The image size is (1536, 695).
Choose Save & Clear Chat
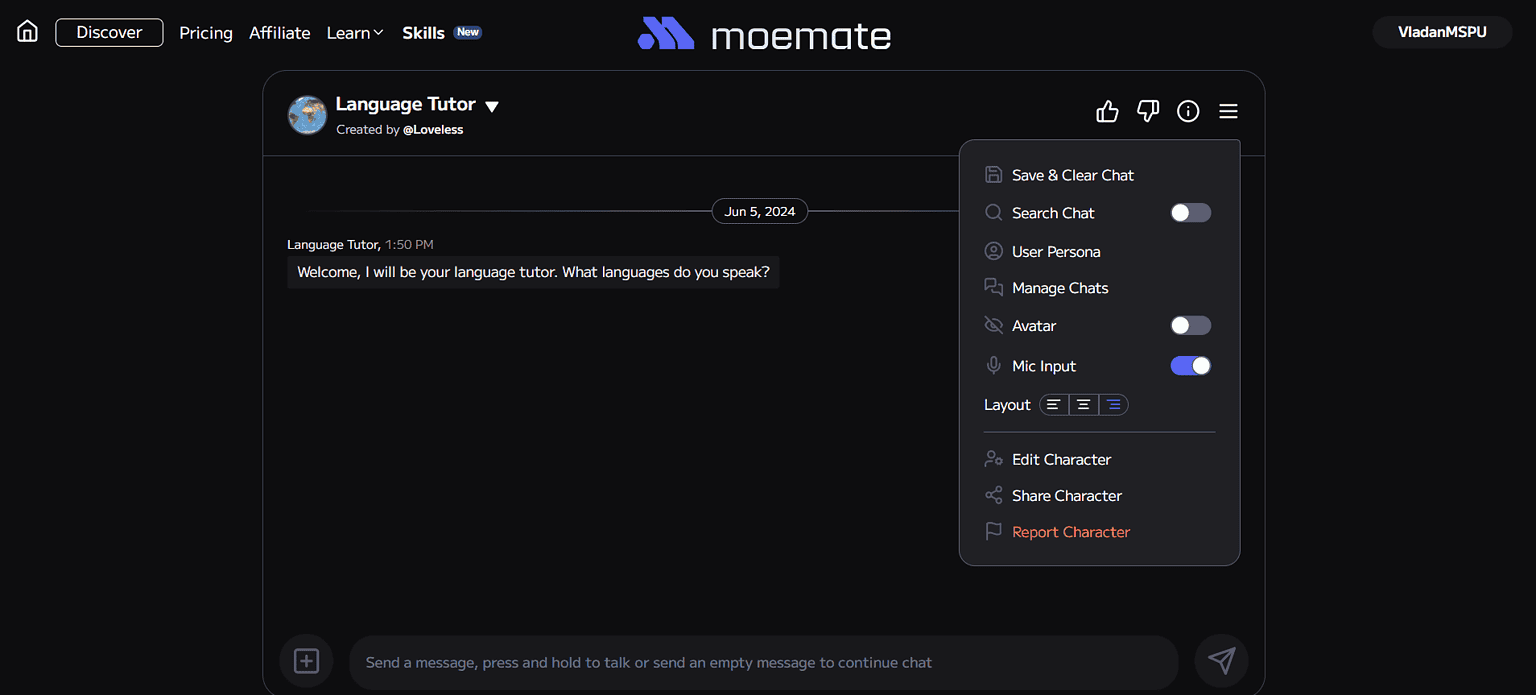[x=1072, y=174]
